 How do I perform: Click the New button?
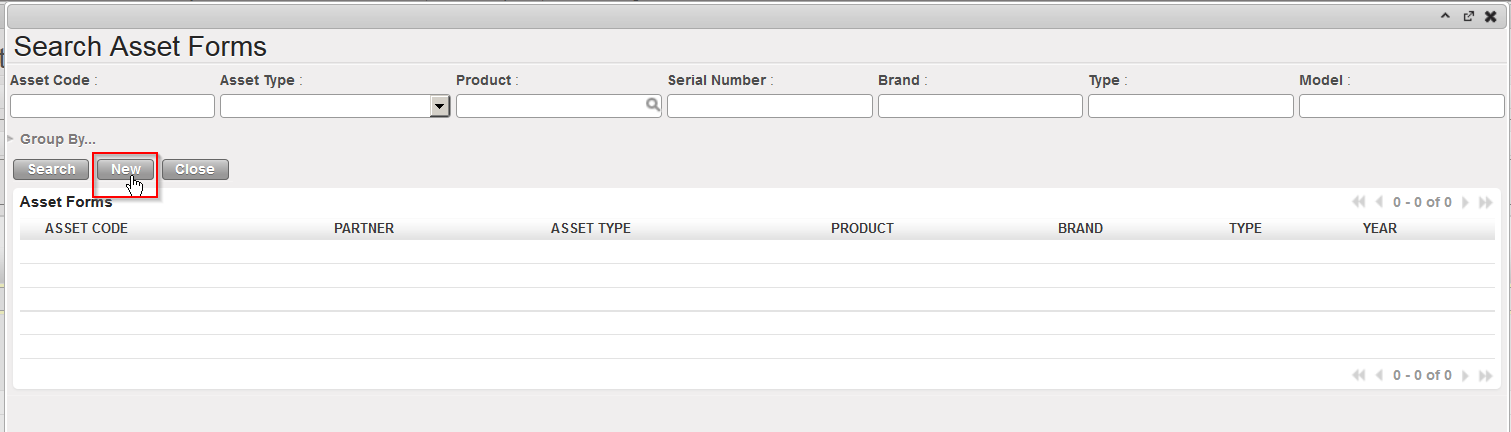point(125,170)
